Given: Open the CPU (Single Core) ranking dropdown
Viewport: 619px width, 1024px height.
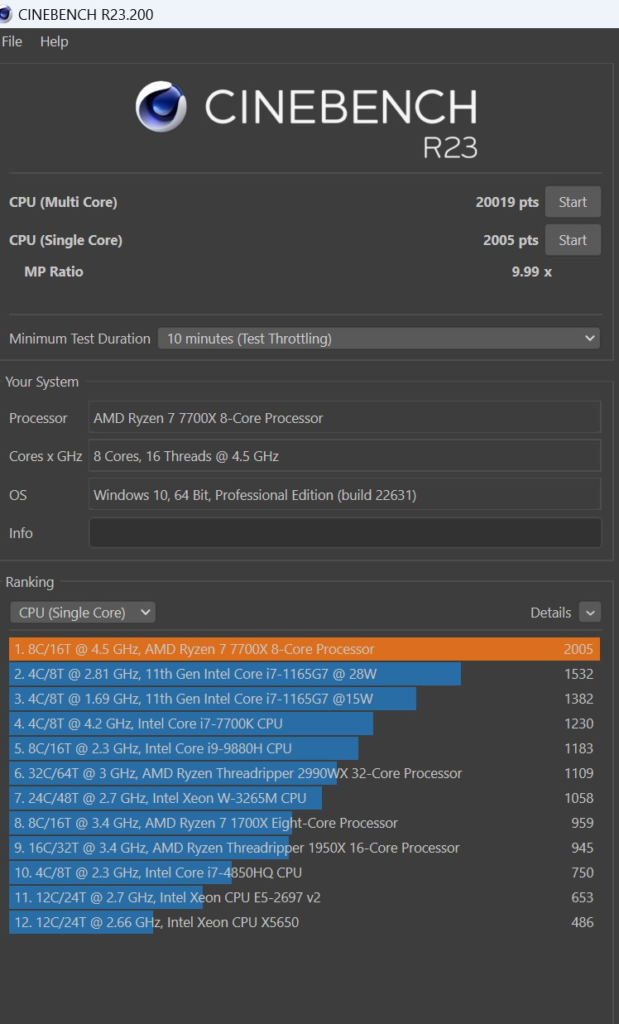Looking at the screenshot, I should click(x=82, y=613).
